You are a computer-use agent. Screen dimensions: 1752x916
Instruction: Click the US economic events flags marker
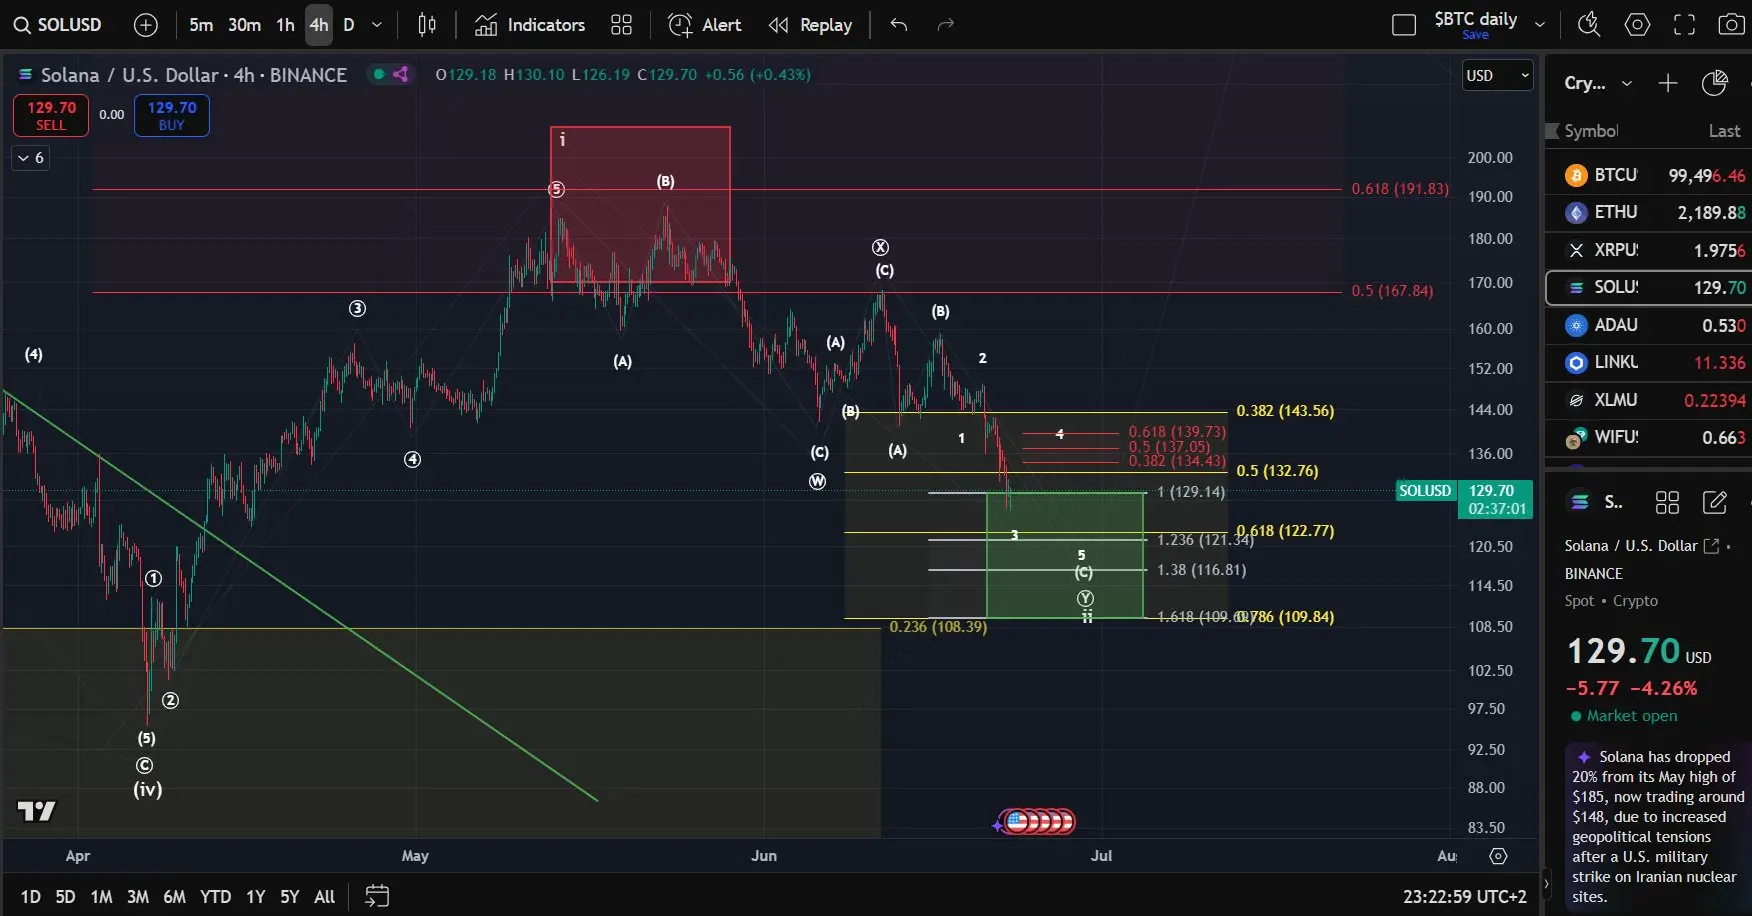pos(1039,822)
